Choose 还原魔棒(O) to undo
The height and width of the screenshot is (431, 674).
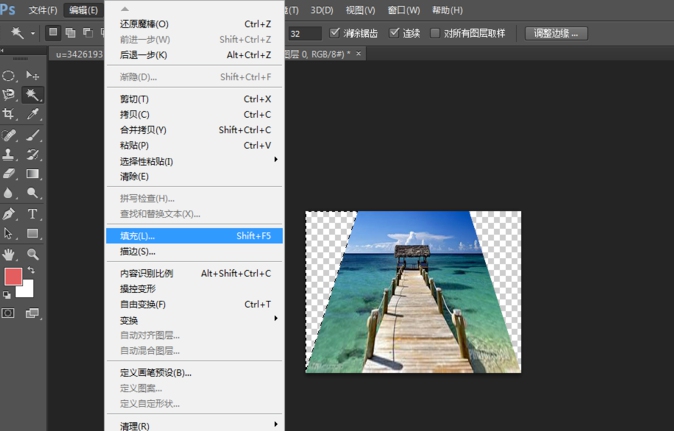[194, 24]
